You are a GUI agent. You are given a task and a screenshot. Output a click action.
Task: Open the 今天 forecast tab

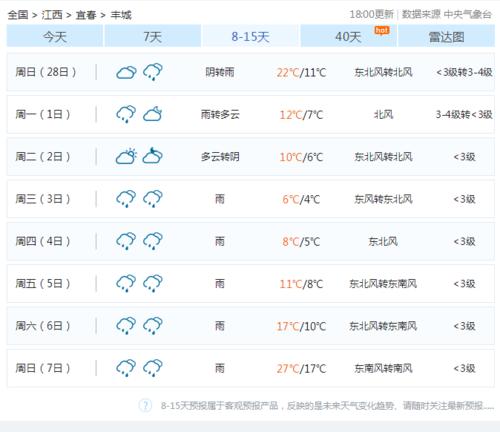(55, 36)
